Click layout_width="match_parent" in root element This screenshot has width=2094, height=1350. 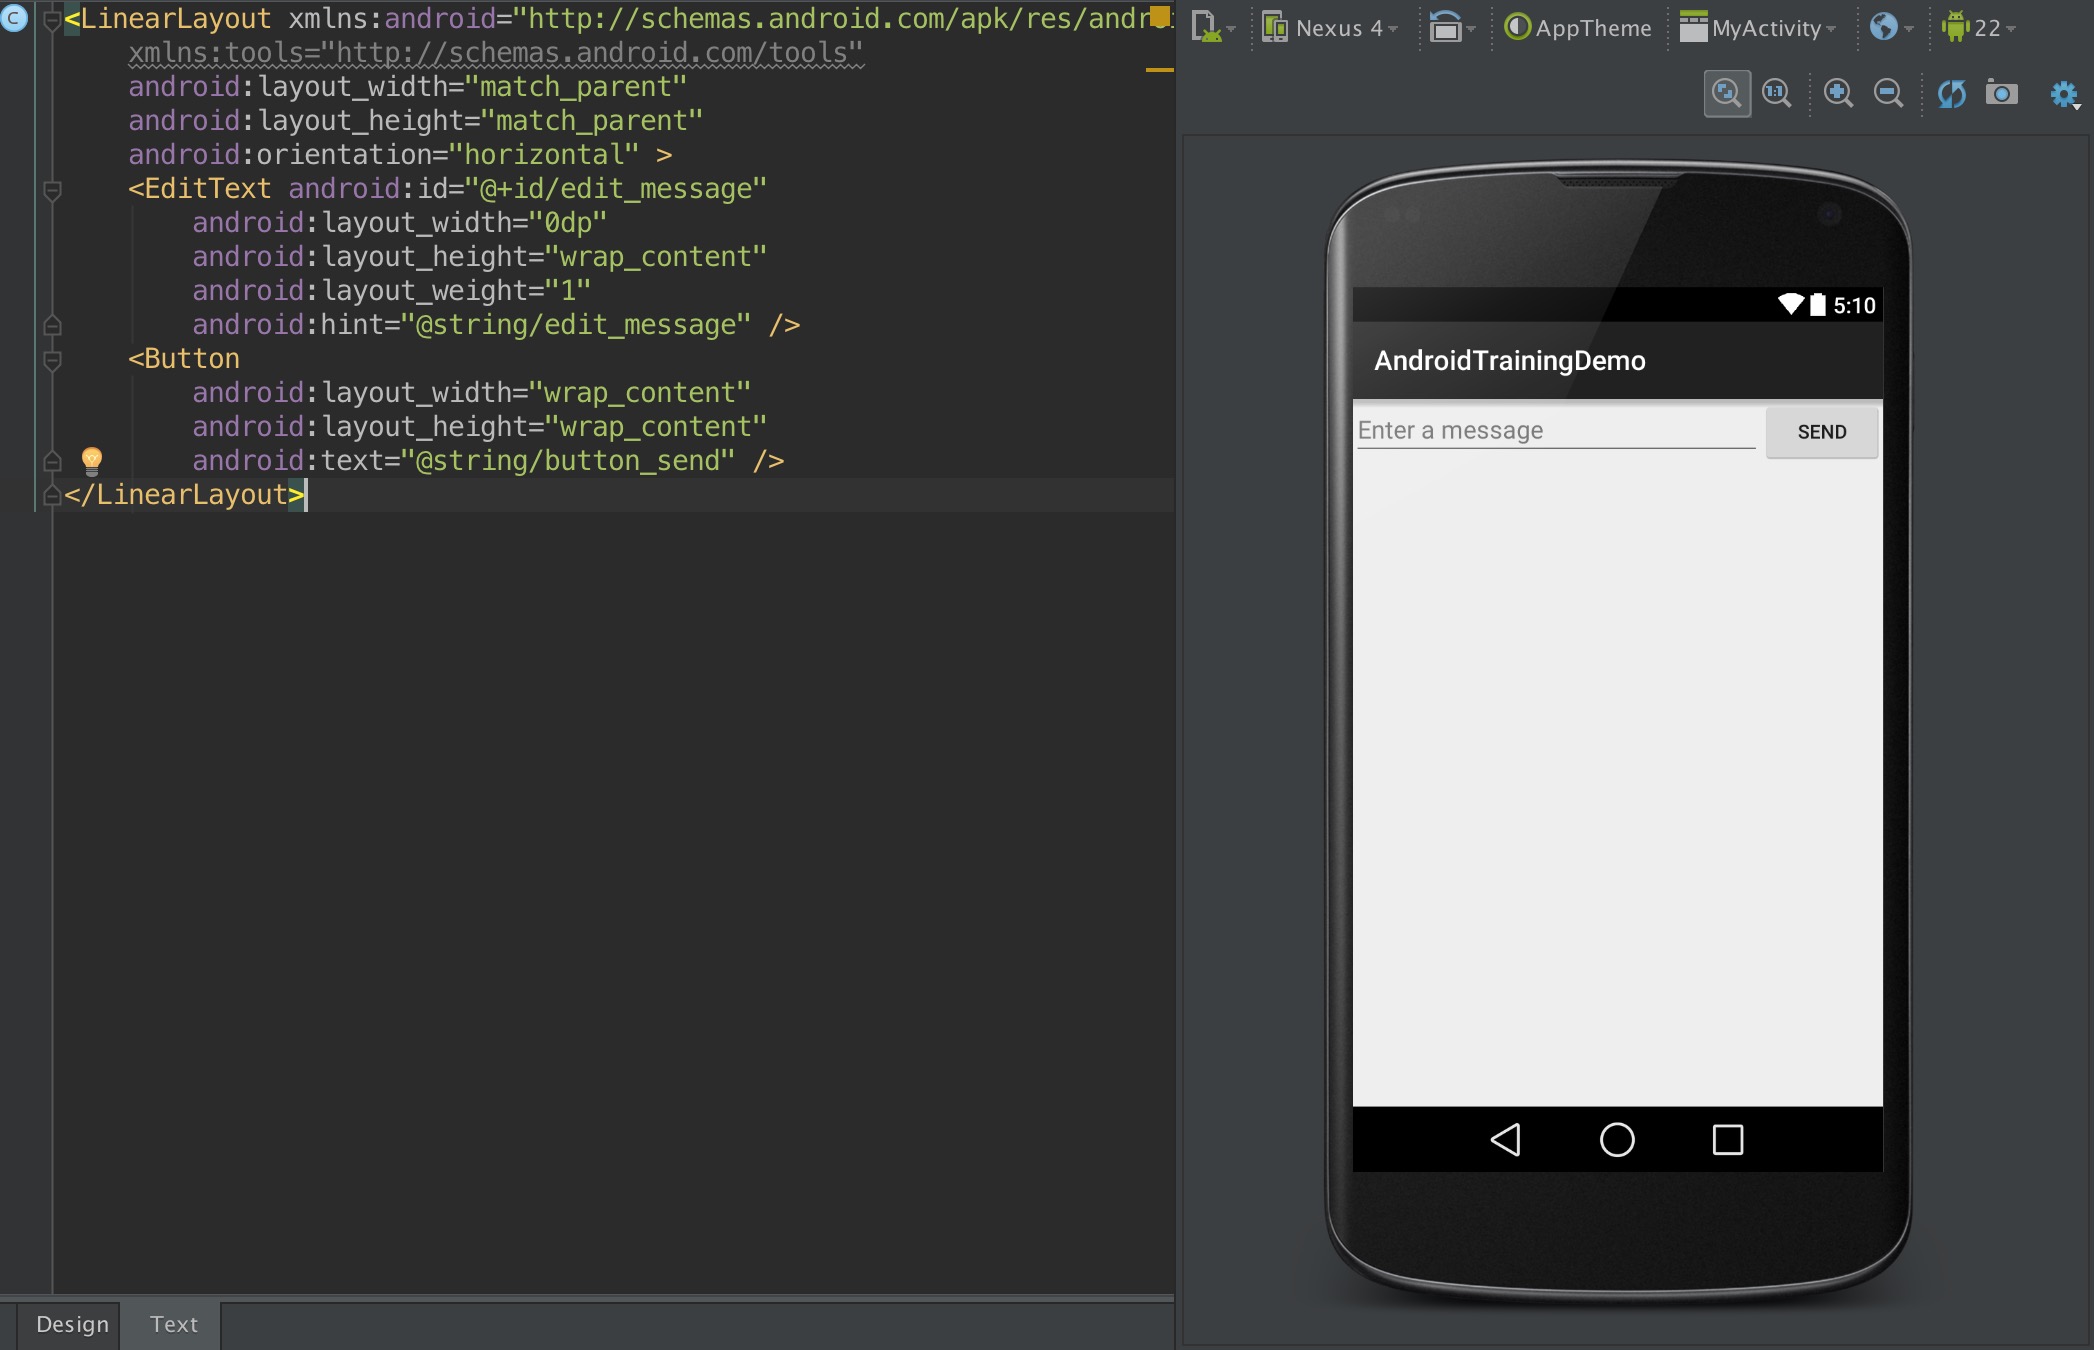(x=408, y=87)
